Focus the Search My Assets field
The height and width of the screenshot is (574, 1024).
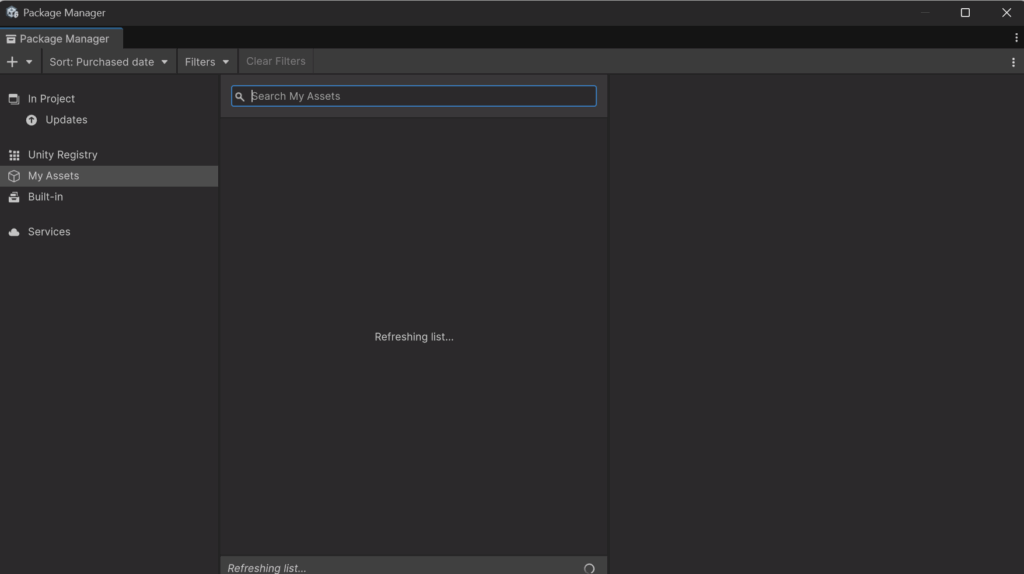pyautogui.click(x=420, y=96)
